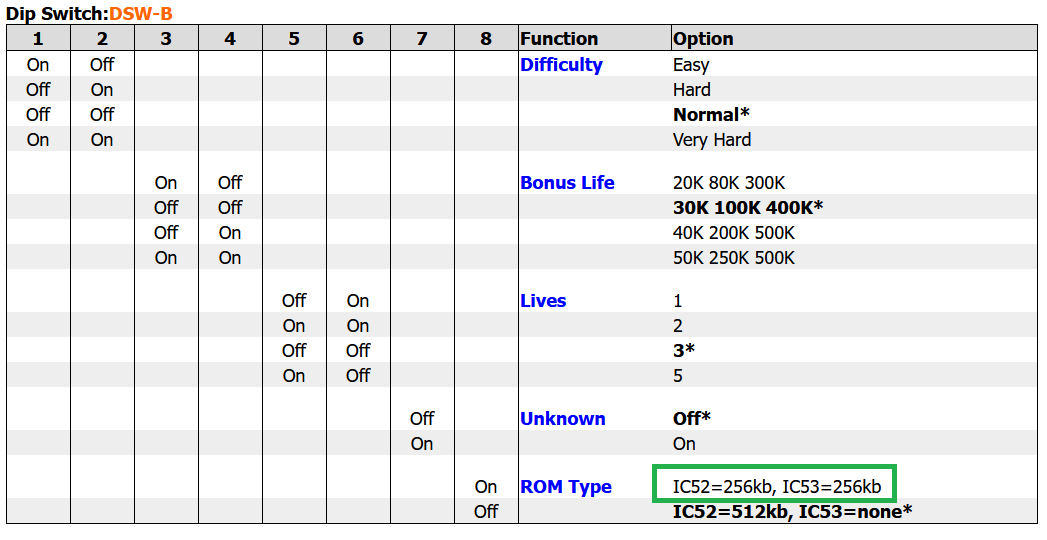
Task: Select column header 7
Action: [x=422, y=39]
